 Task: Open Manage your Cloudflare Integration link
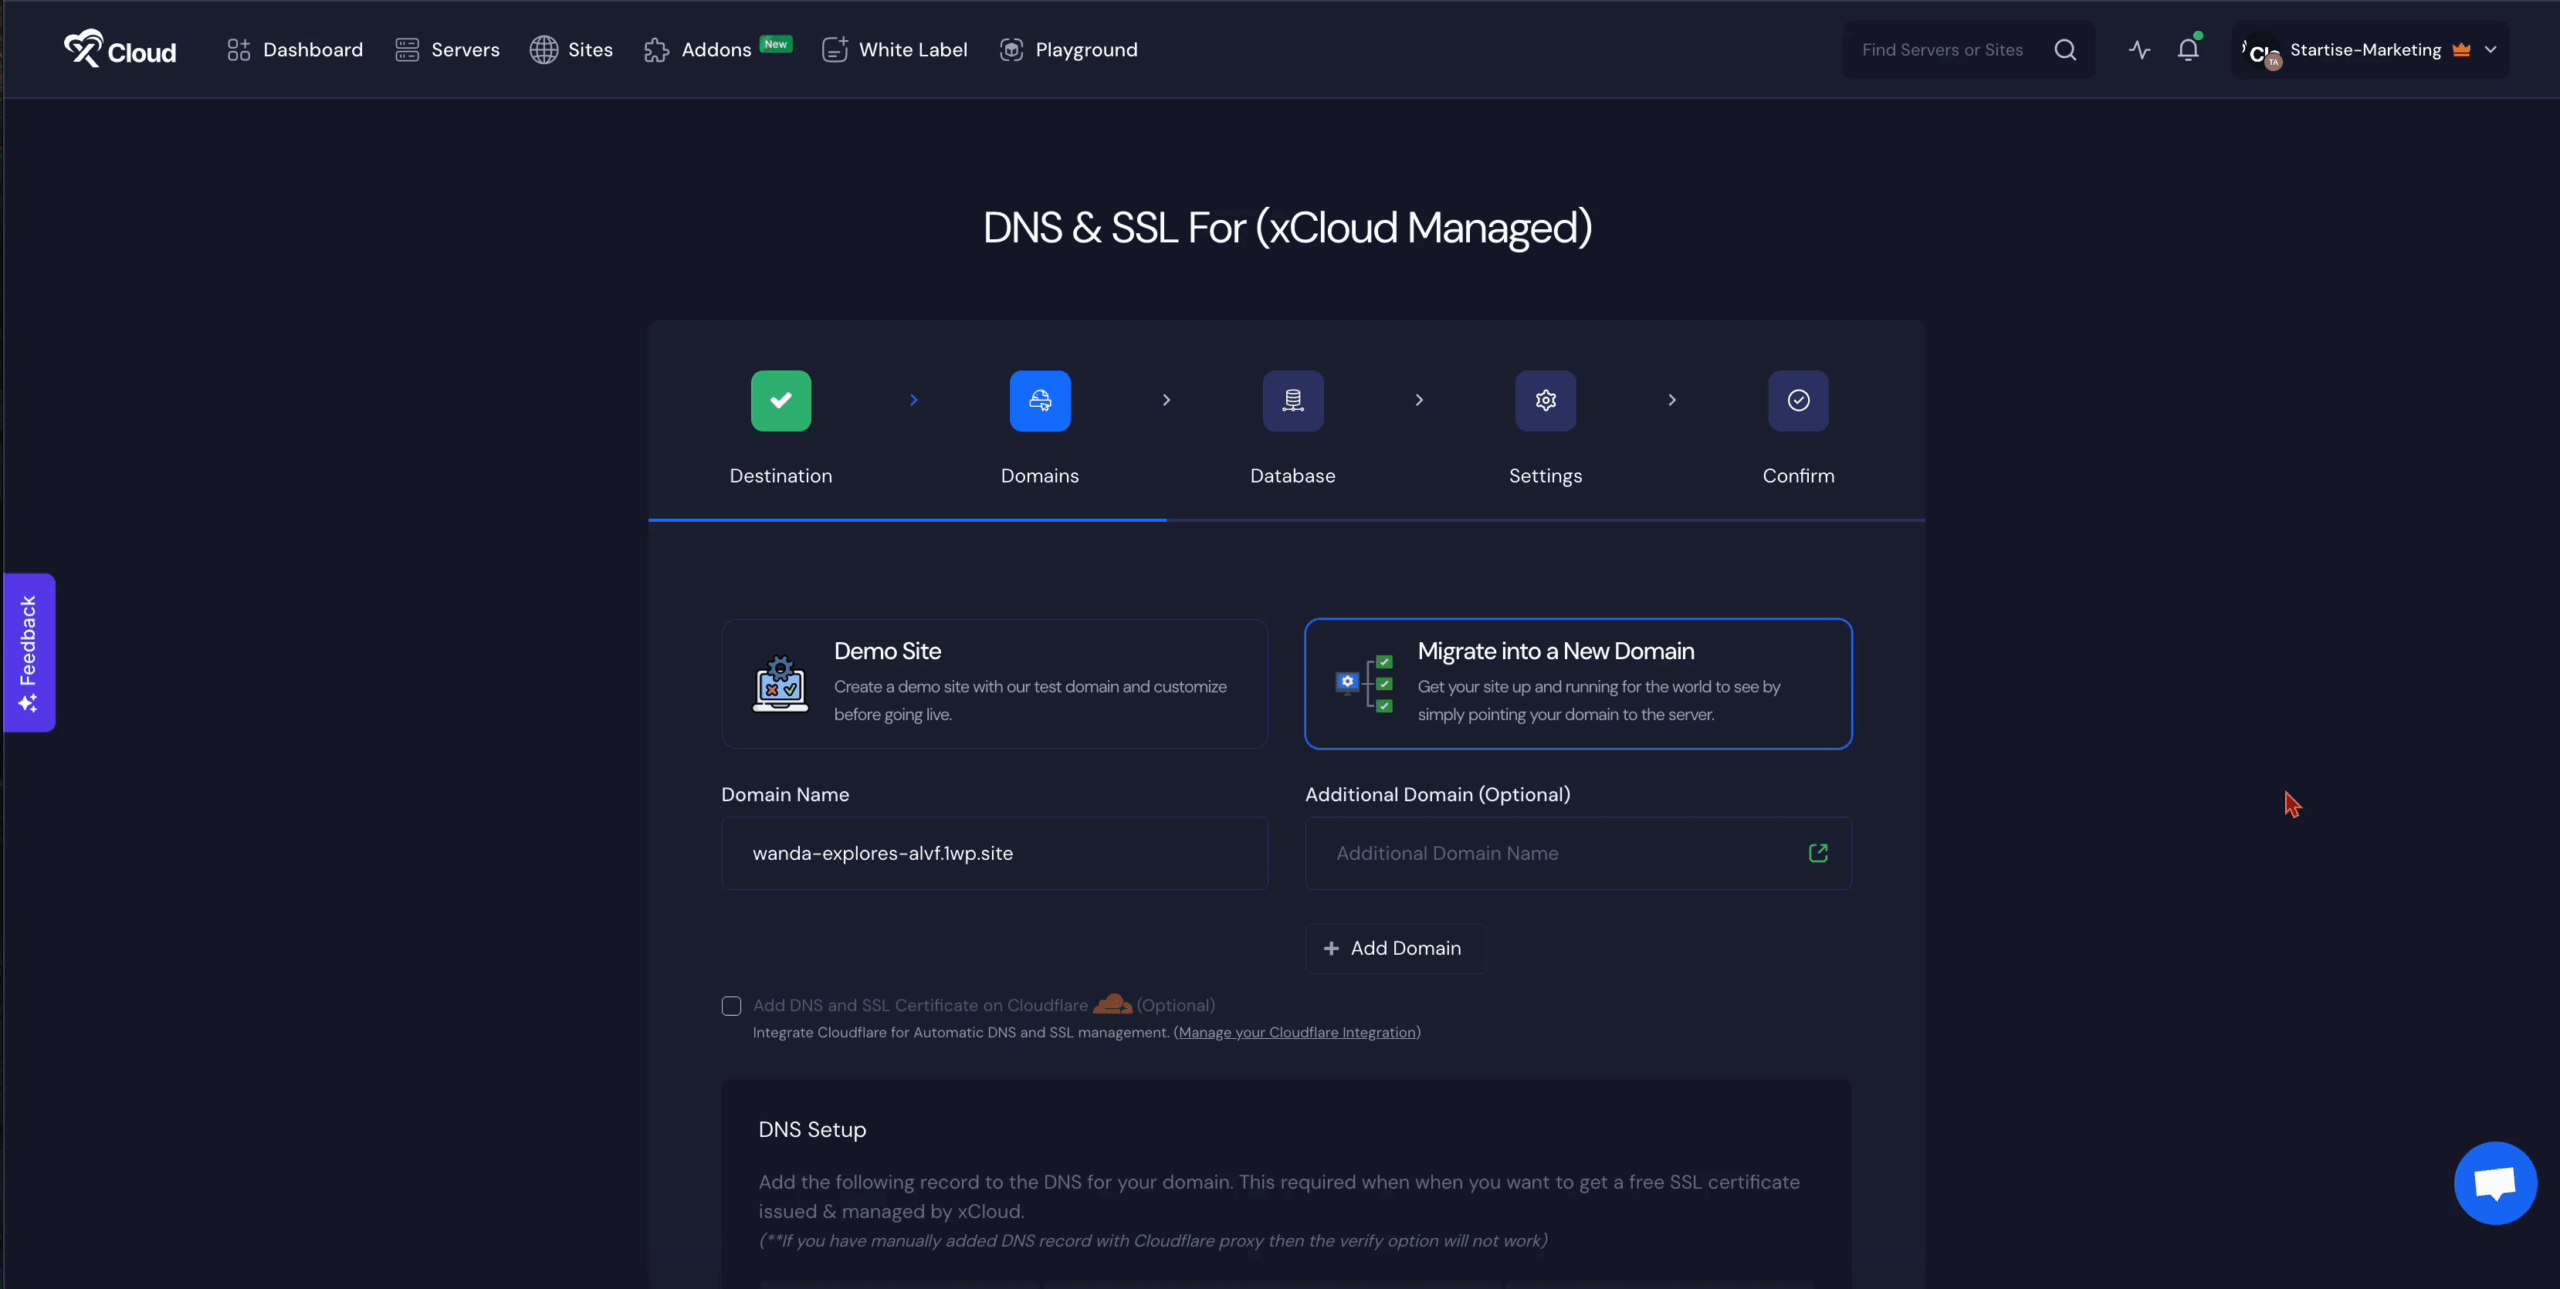point(1297,1033)
